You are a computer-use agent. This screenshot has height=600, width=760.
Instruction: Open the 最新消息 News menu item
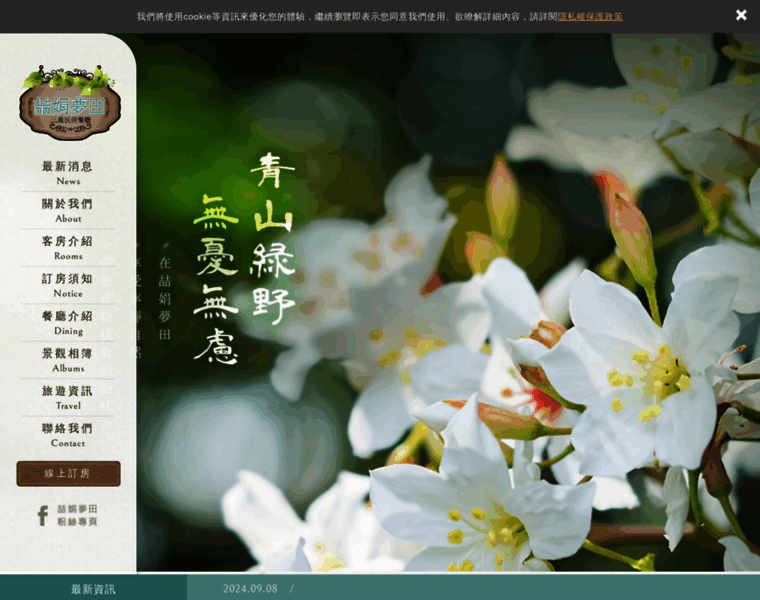coord(67,173)
